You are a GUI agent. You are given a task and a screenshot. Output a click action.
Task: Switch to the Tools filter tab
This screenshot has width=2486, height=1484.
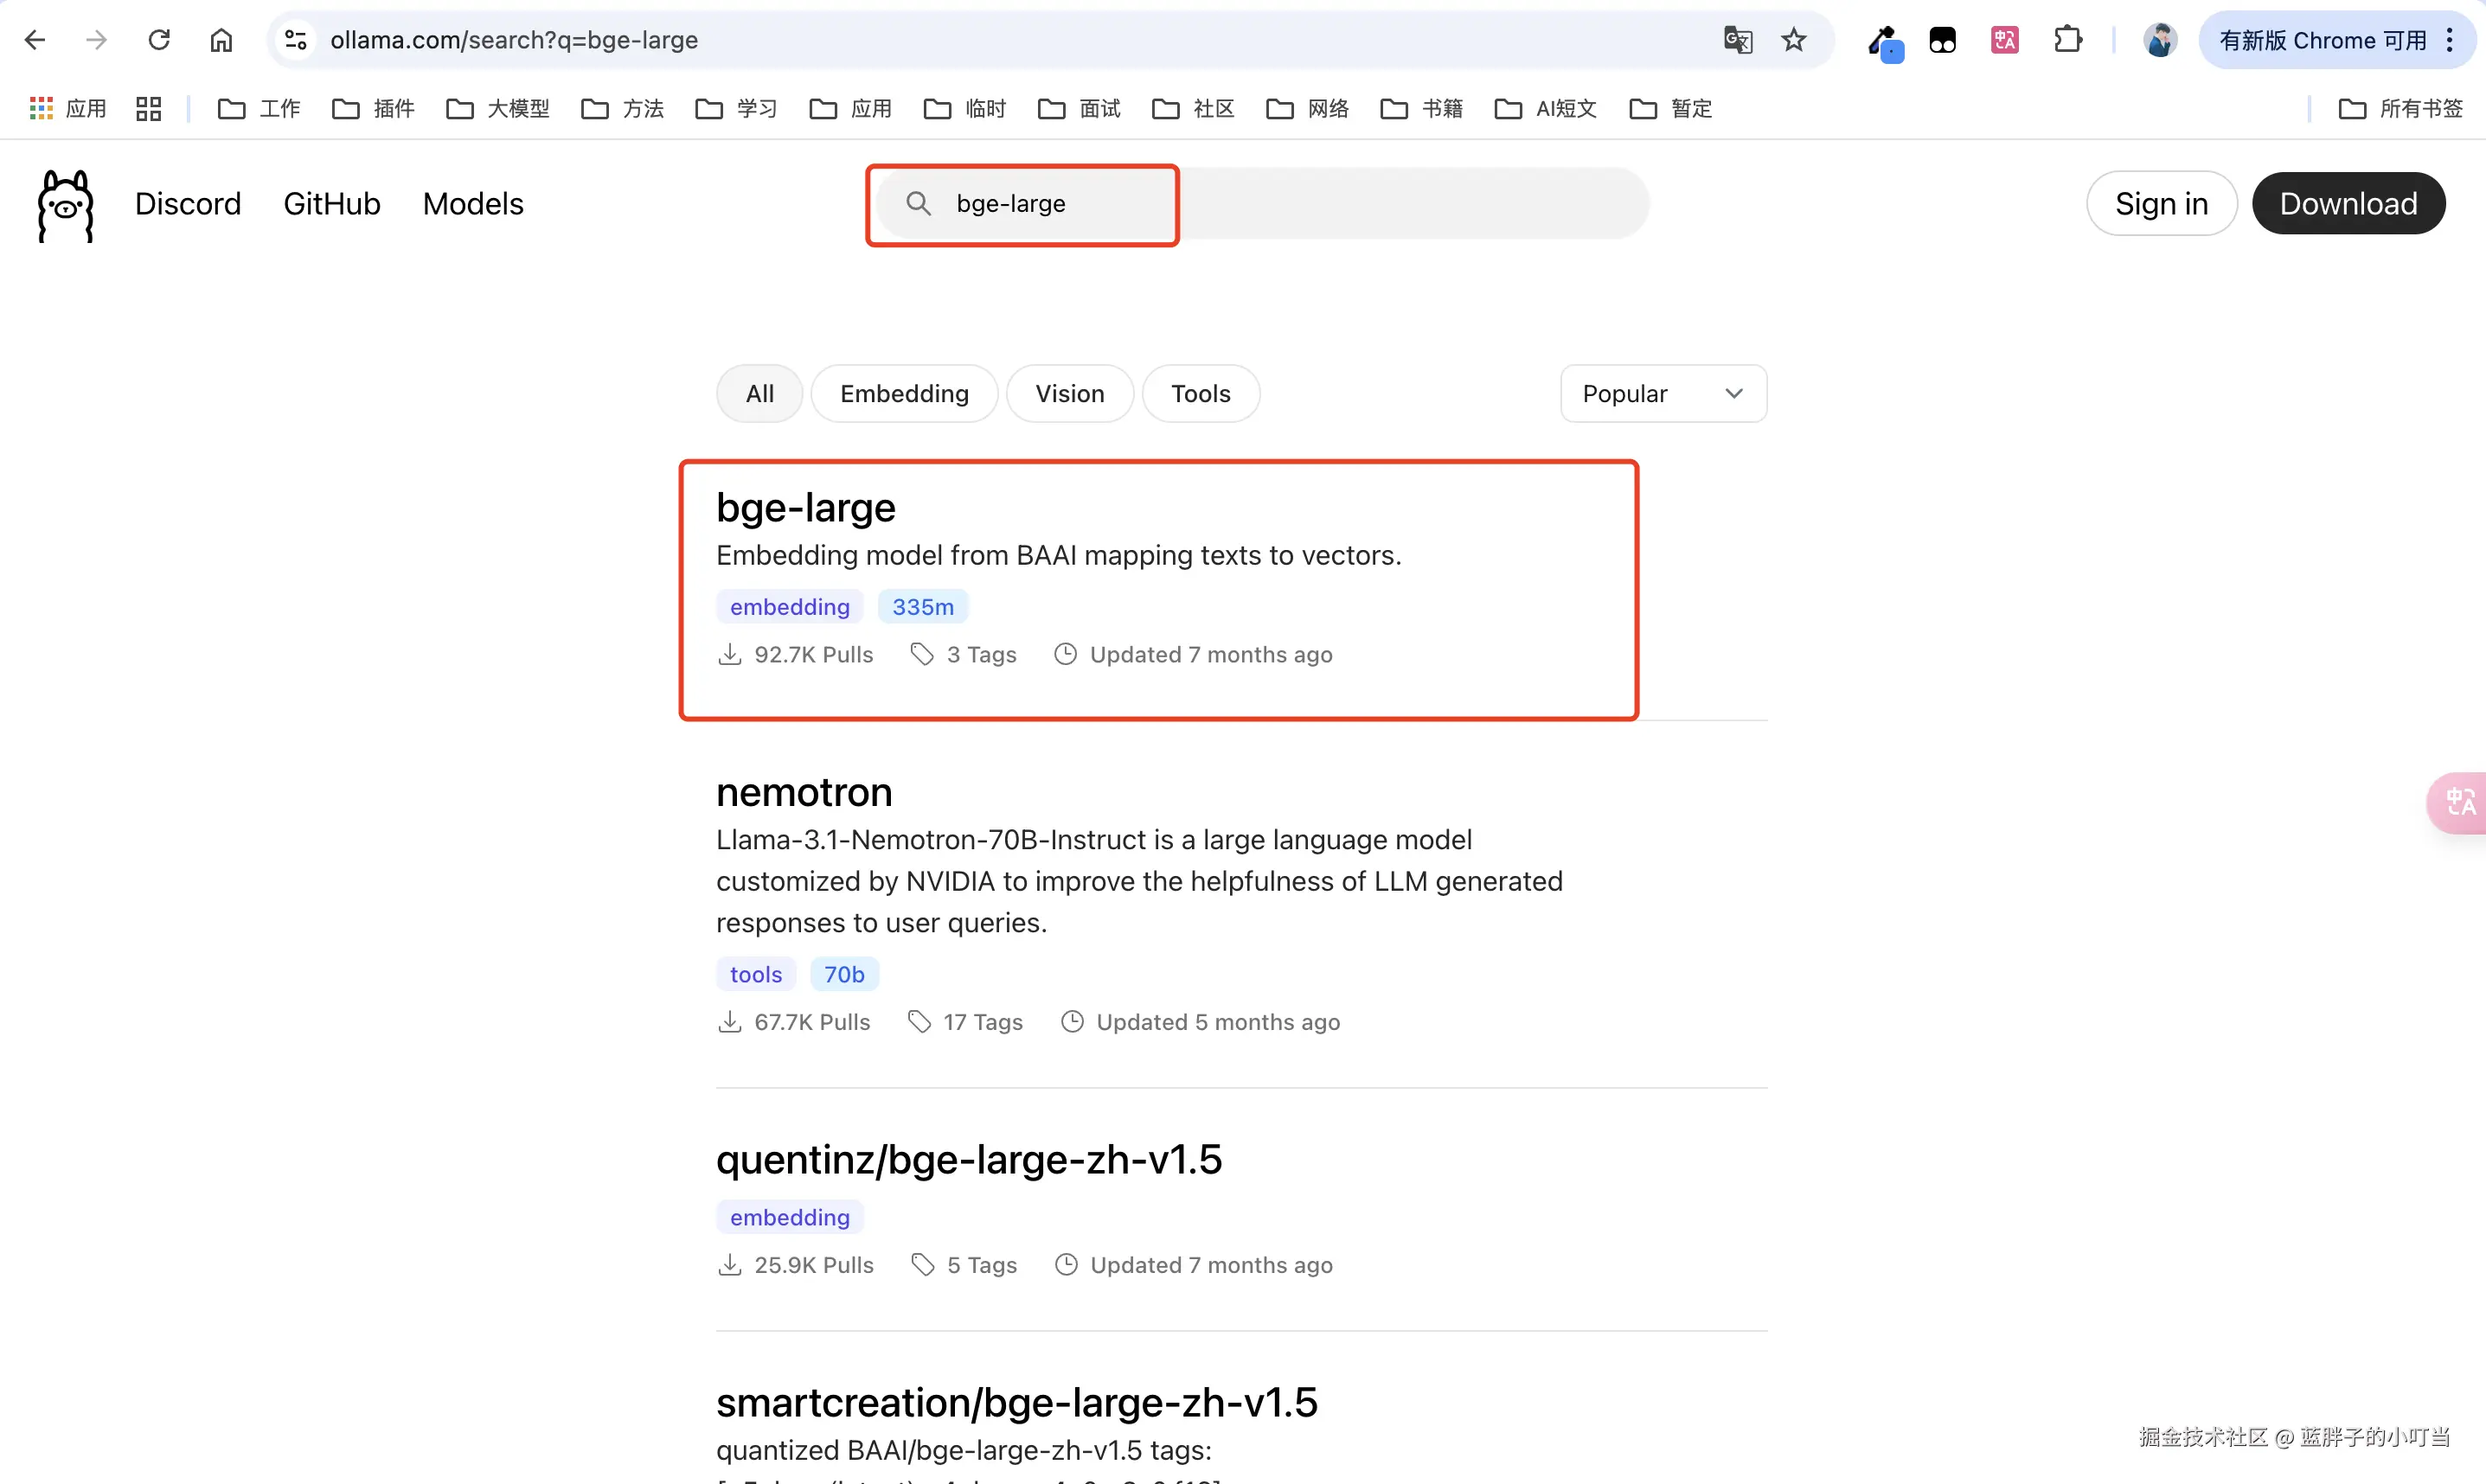click(x=1200, y=393)
